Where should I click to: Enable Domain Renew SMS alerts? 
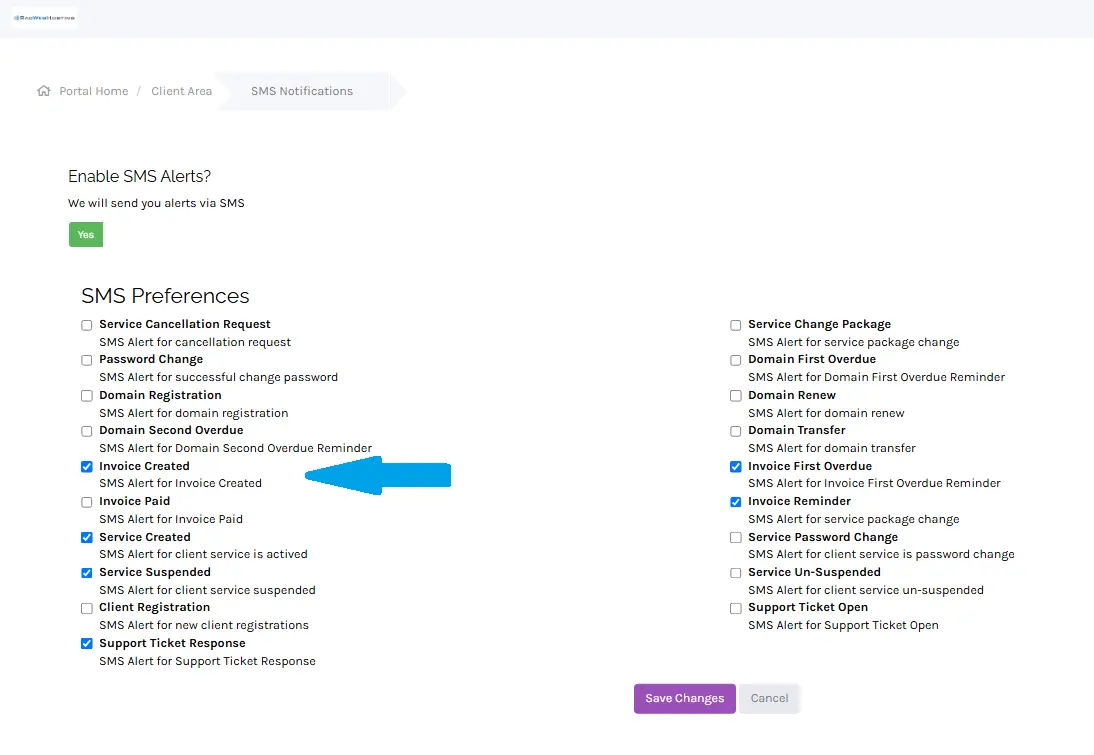735,395
